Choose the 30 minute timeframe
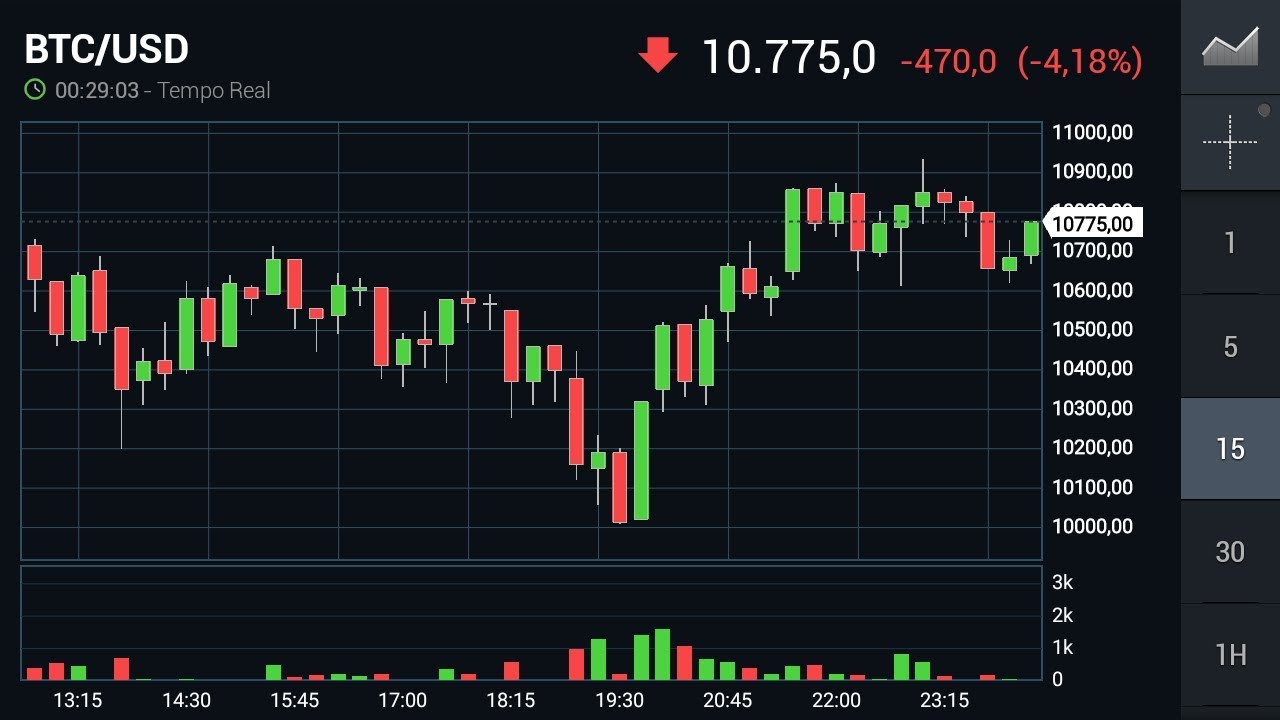 pos(1230,551)
